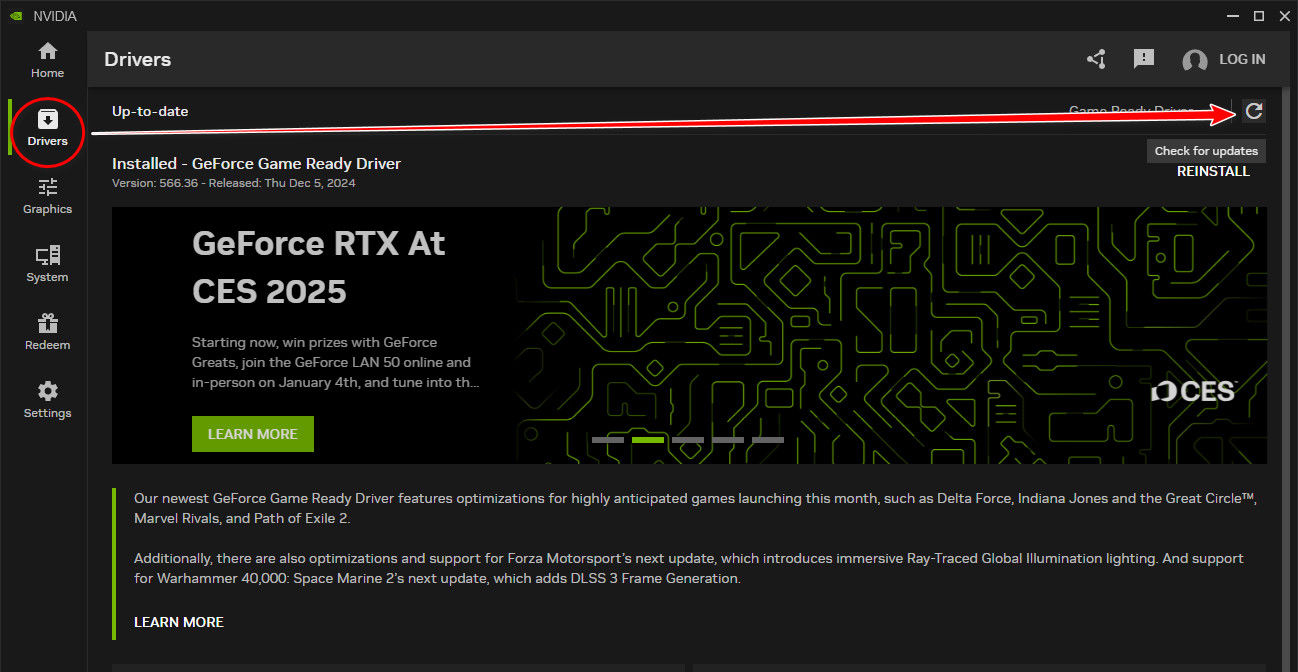Screen dimensions: 1298x672
Task: Check for updates with refresh icon
Action: (1253, 111)
